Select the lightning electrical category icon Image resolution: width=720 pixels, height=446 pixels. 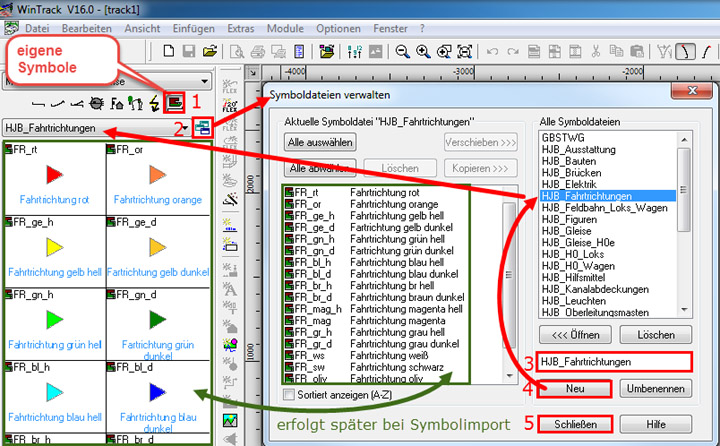click(x=155, y=104)
